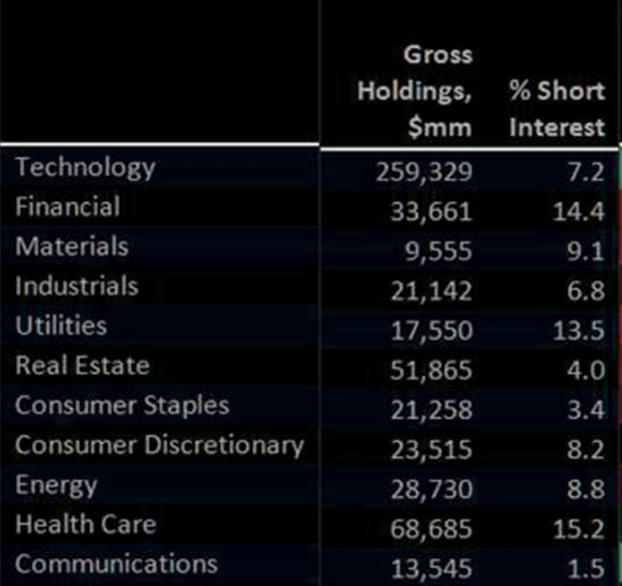Select the Health Care holdings value 68,685
This screenshot has height=586, width=622.
(435, 528)
